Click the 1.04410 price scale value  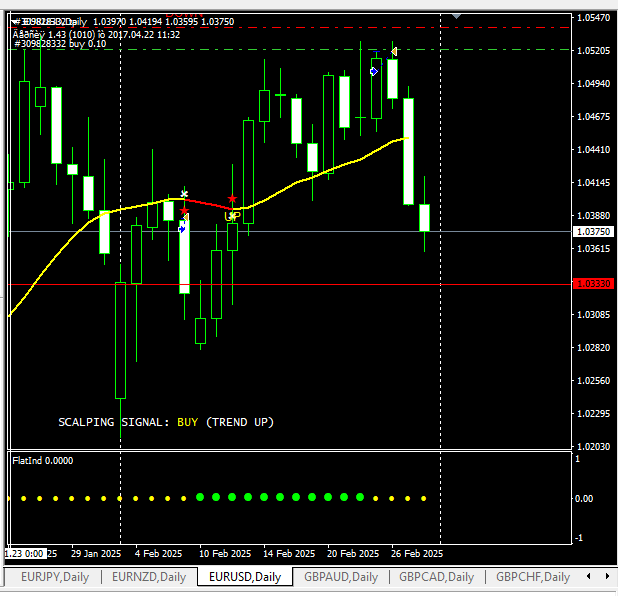pyautogui.click(x=593, y=149)
